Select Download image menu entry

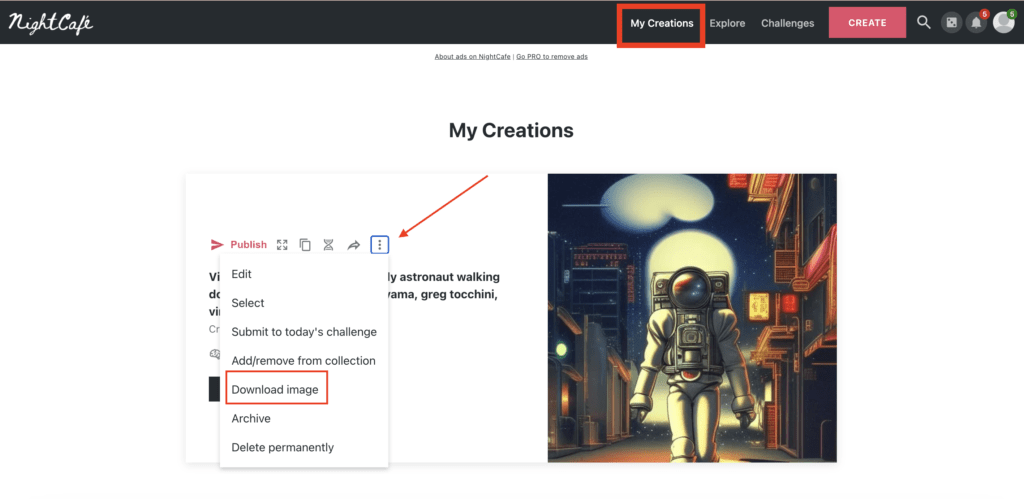[x=275, y=390]
